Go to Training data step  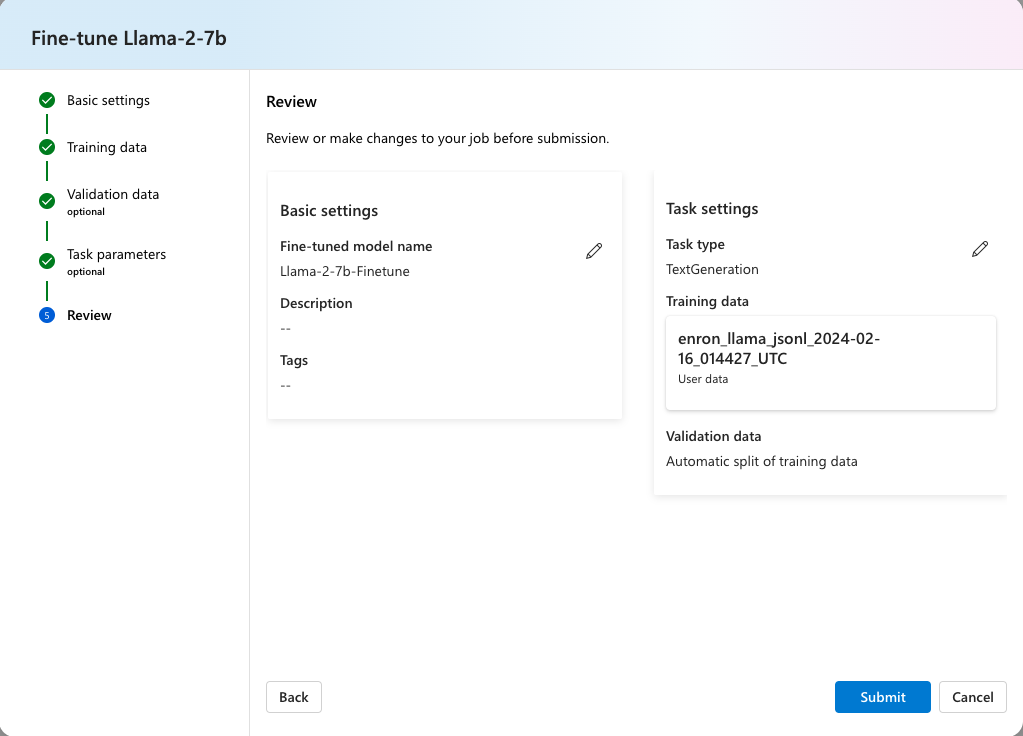click(107, 147)
